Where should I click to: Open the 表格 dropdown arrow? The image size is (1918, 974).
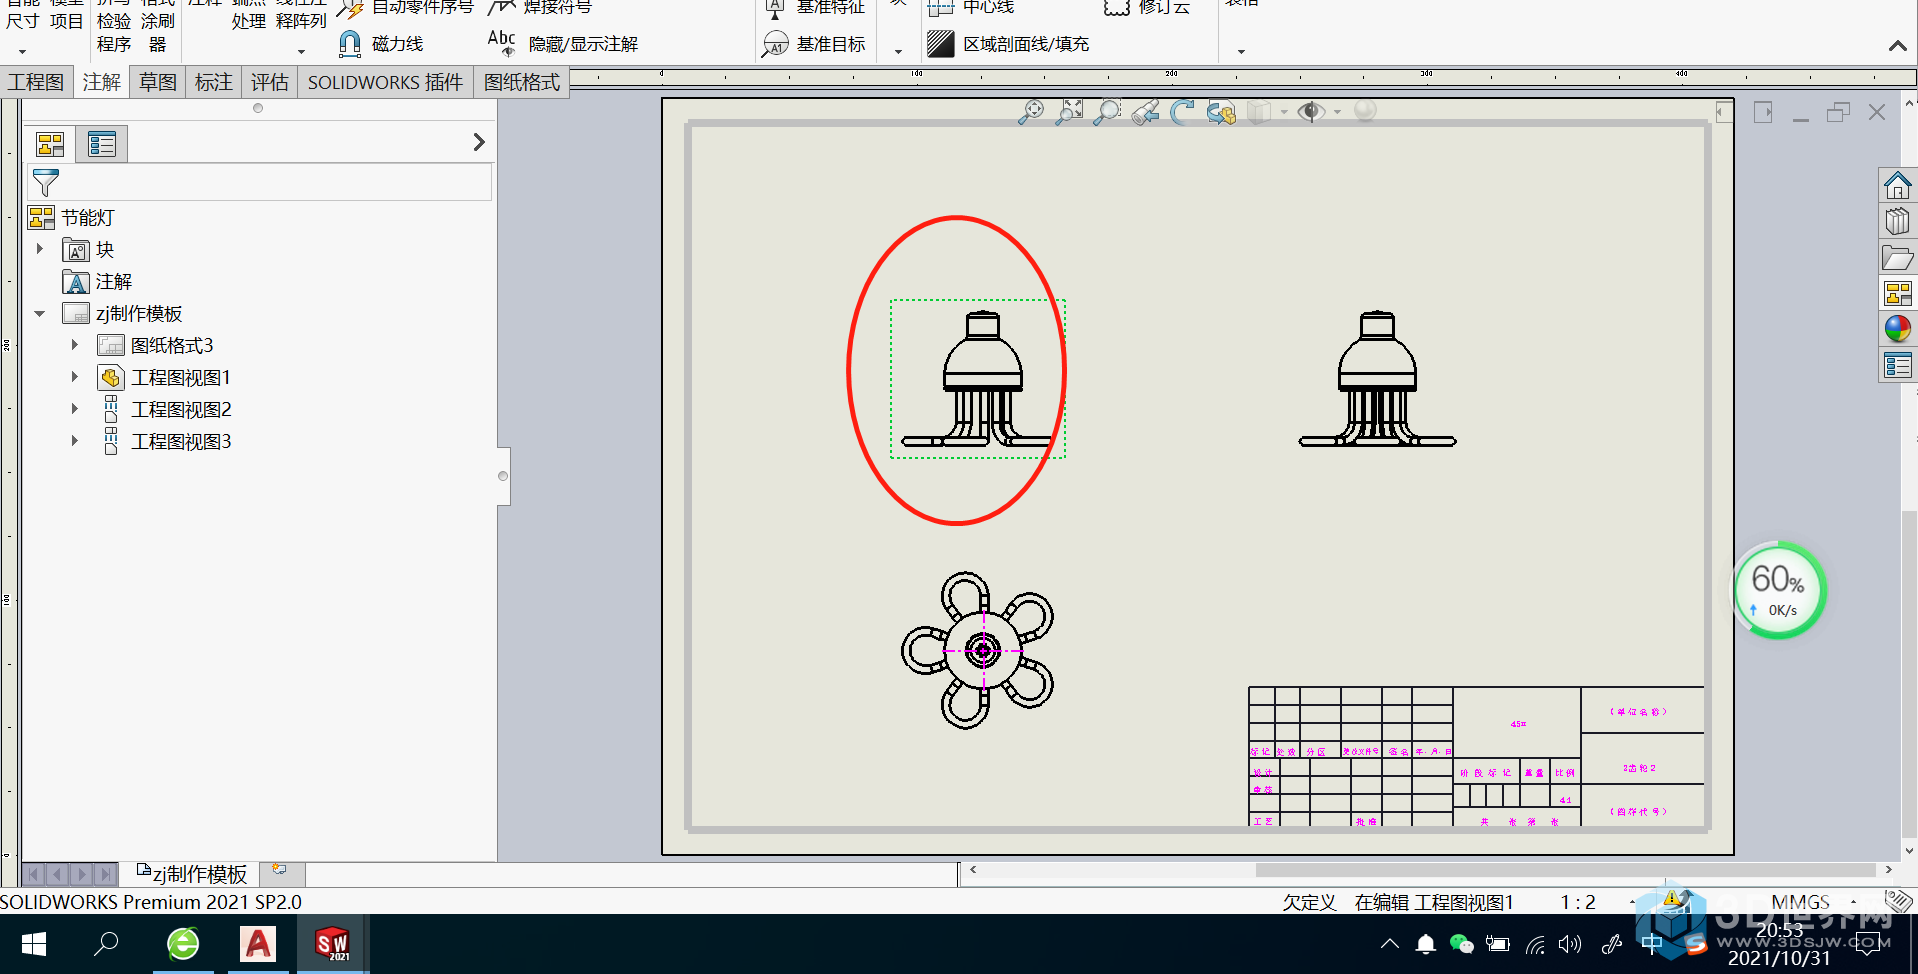[x=1241, y=52]
